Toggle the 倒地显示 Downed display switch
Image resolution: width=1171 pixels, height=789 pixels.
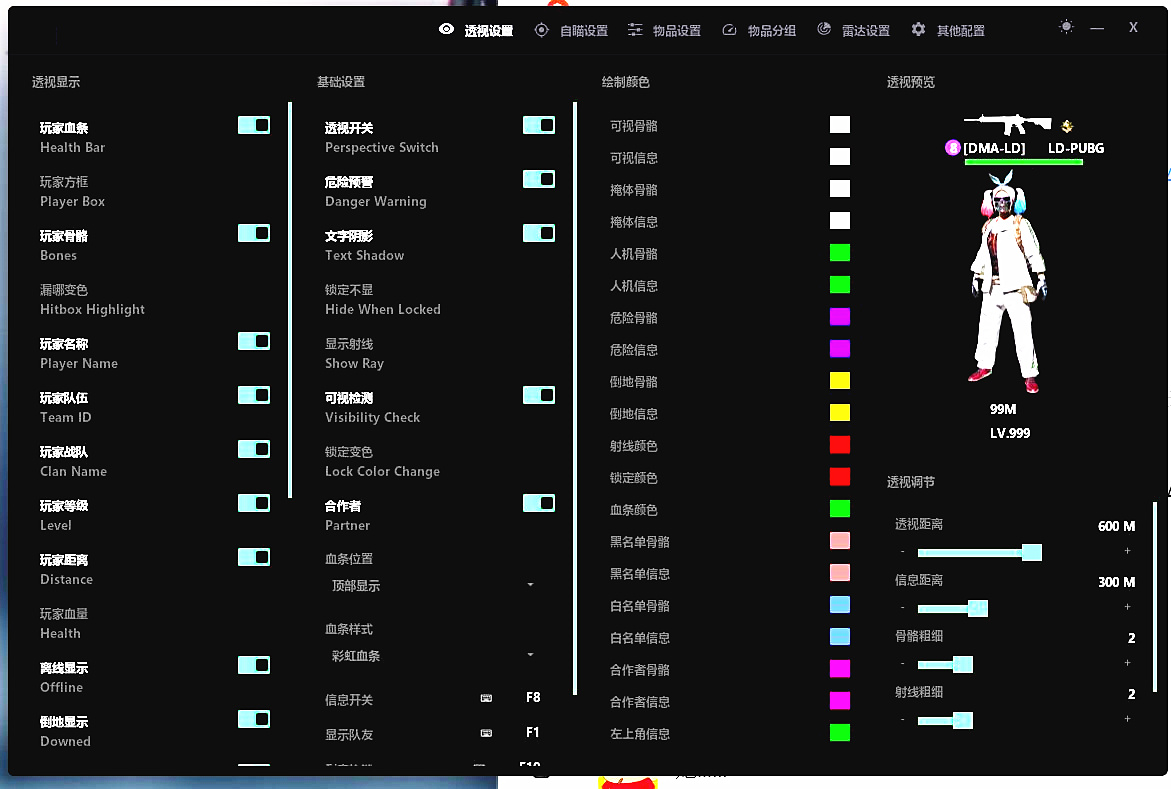(255, 719)
